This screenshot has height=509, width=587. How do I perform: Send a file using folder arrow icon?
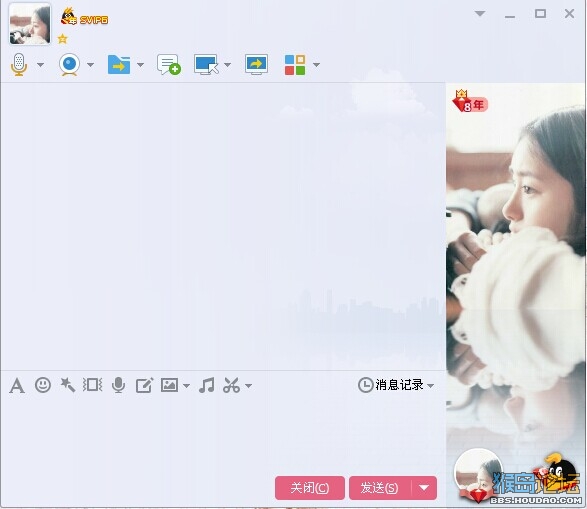119,65
